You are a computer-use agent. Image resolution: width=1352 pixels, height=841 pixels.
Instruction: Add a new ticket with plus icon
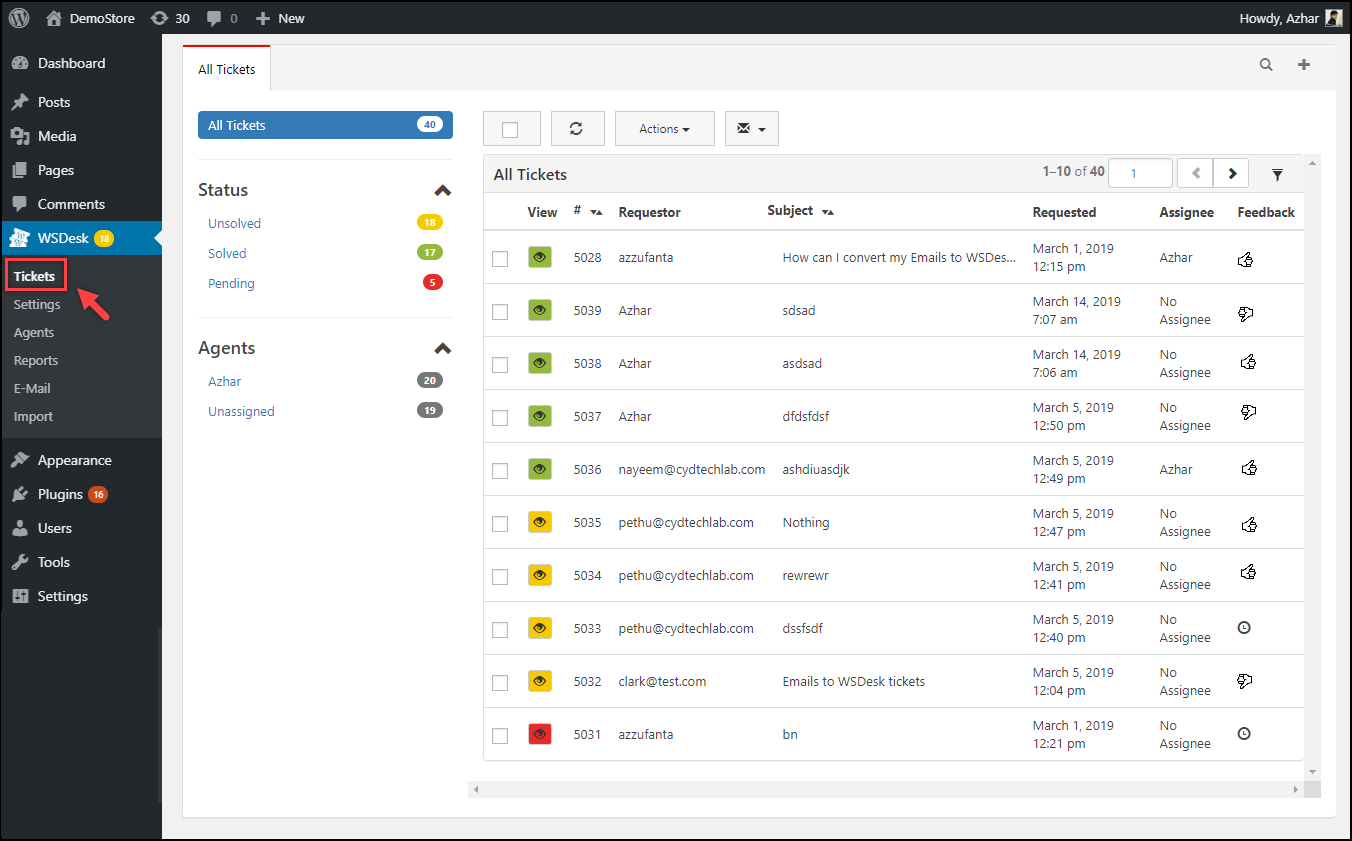[x=1304, y=65]
